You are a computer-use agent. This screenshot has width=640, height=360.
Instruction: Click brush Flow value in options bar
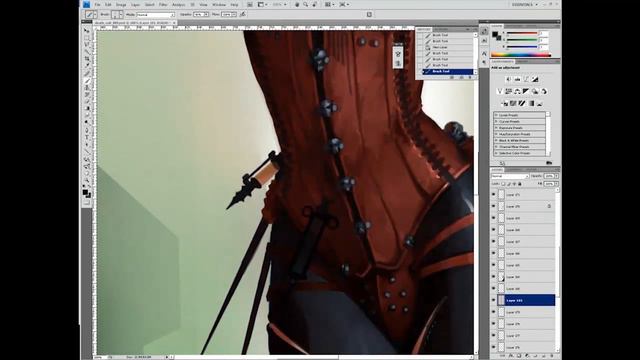(227, 14)
